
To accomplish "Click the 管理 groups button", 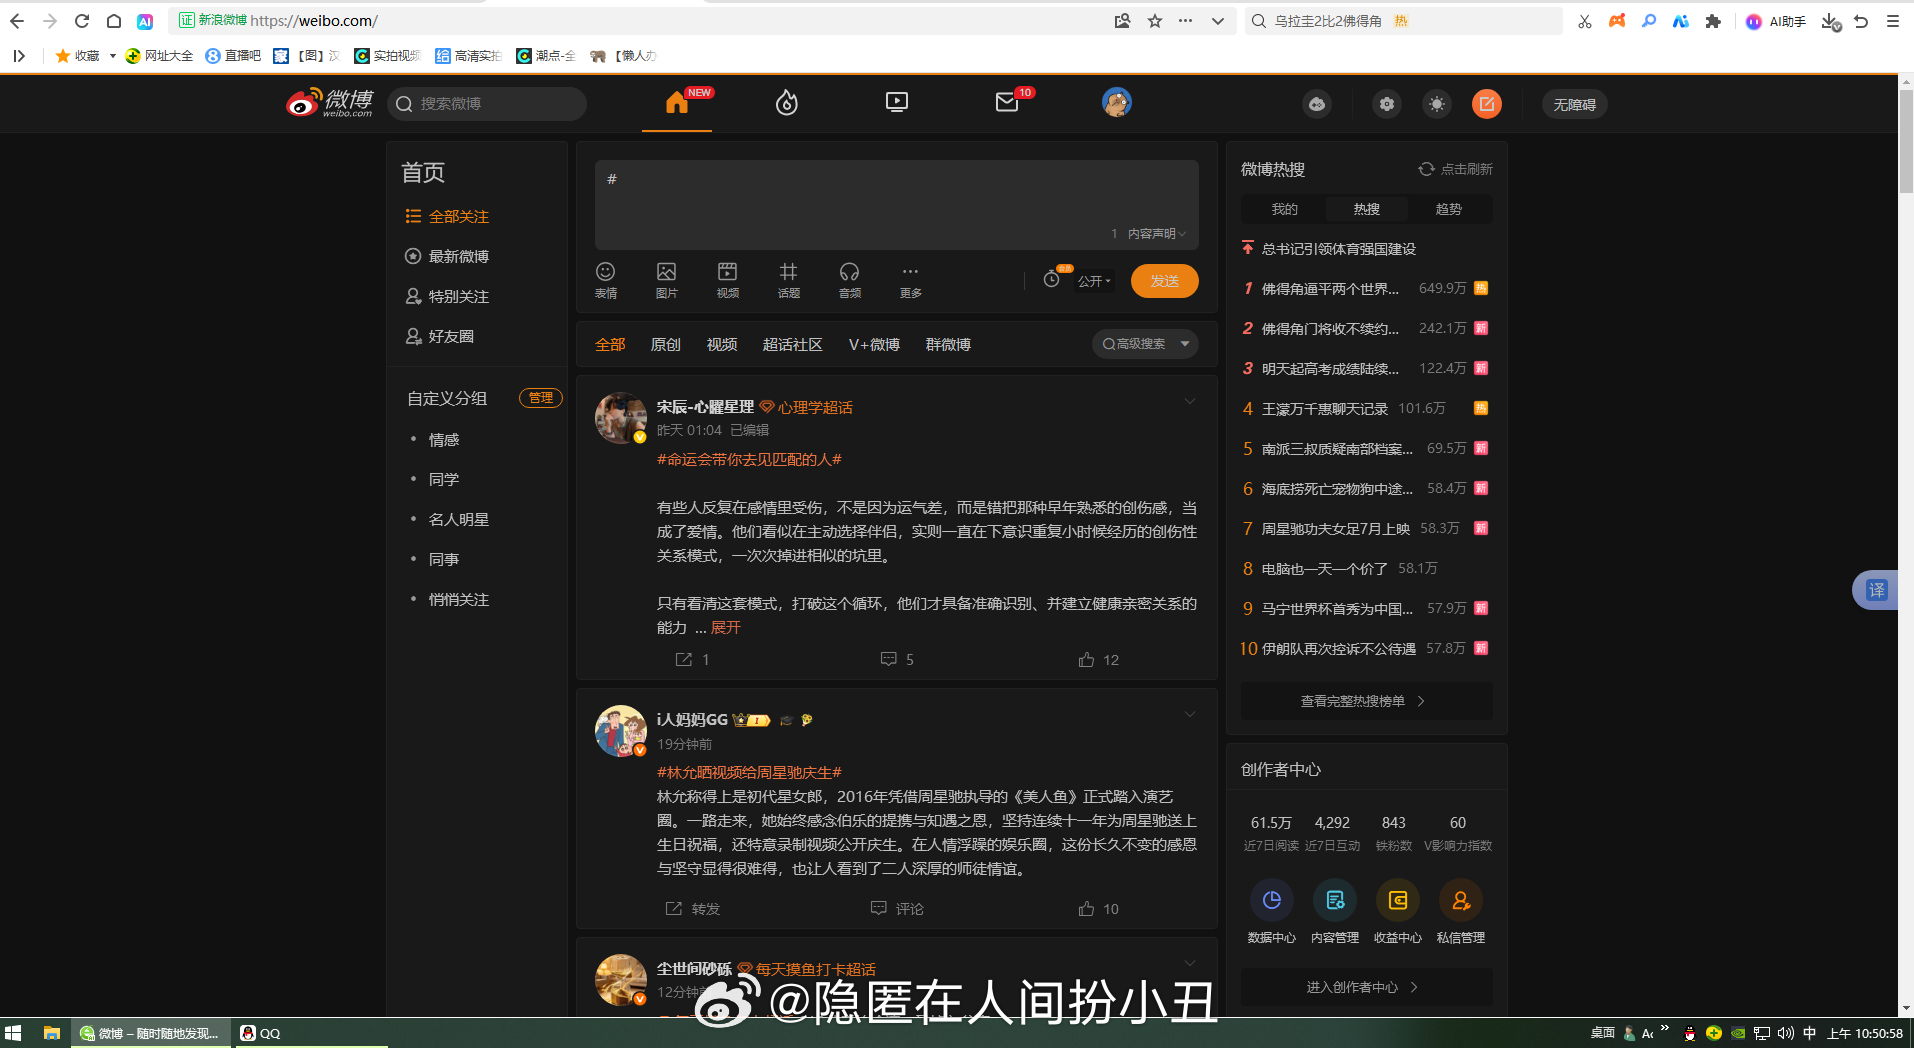I will (541, 398).
